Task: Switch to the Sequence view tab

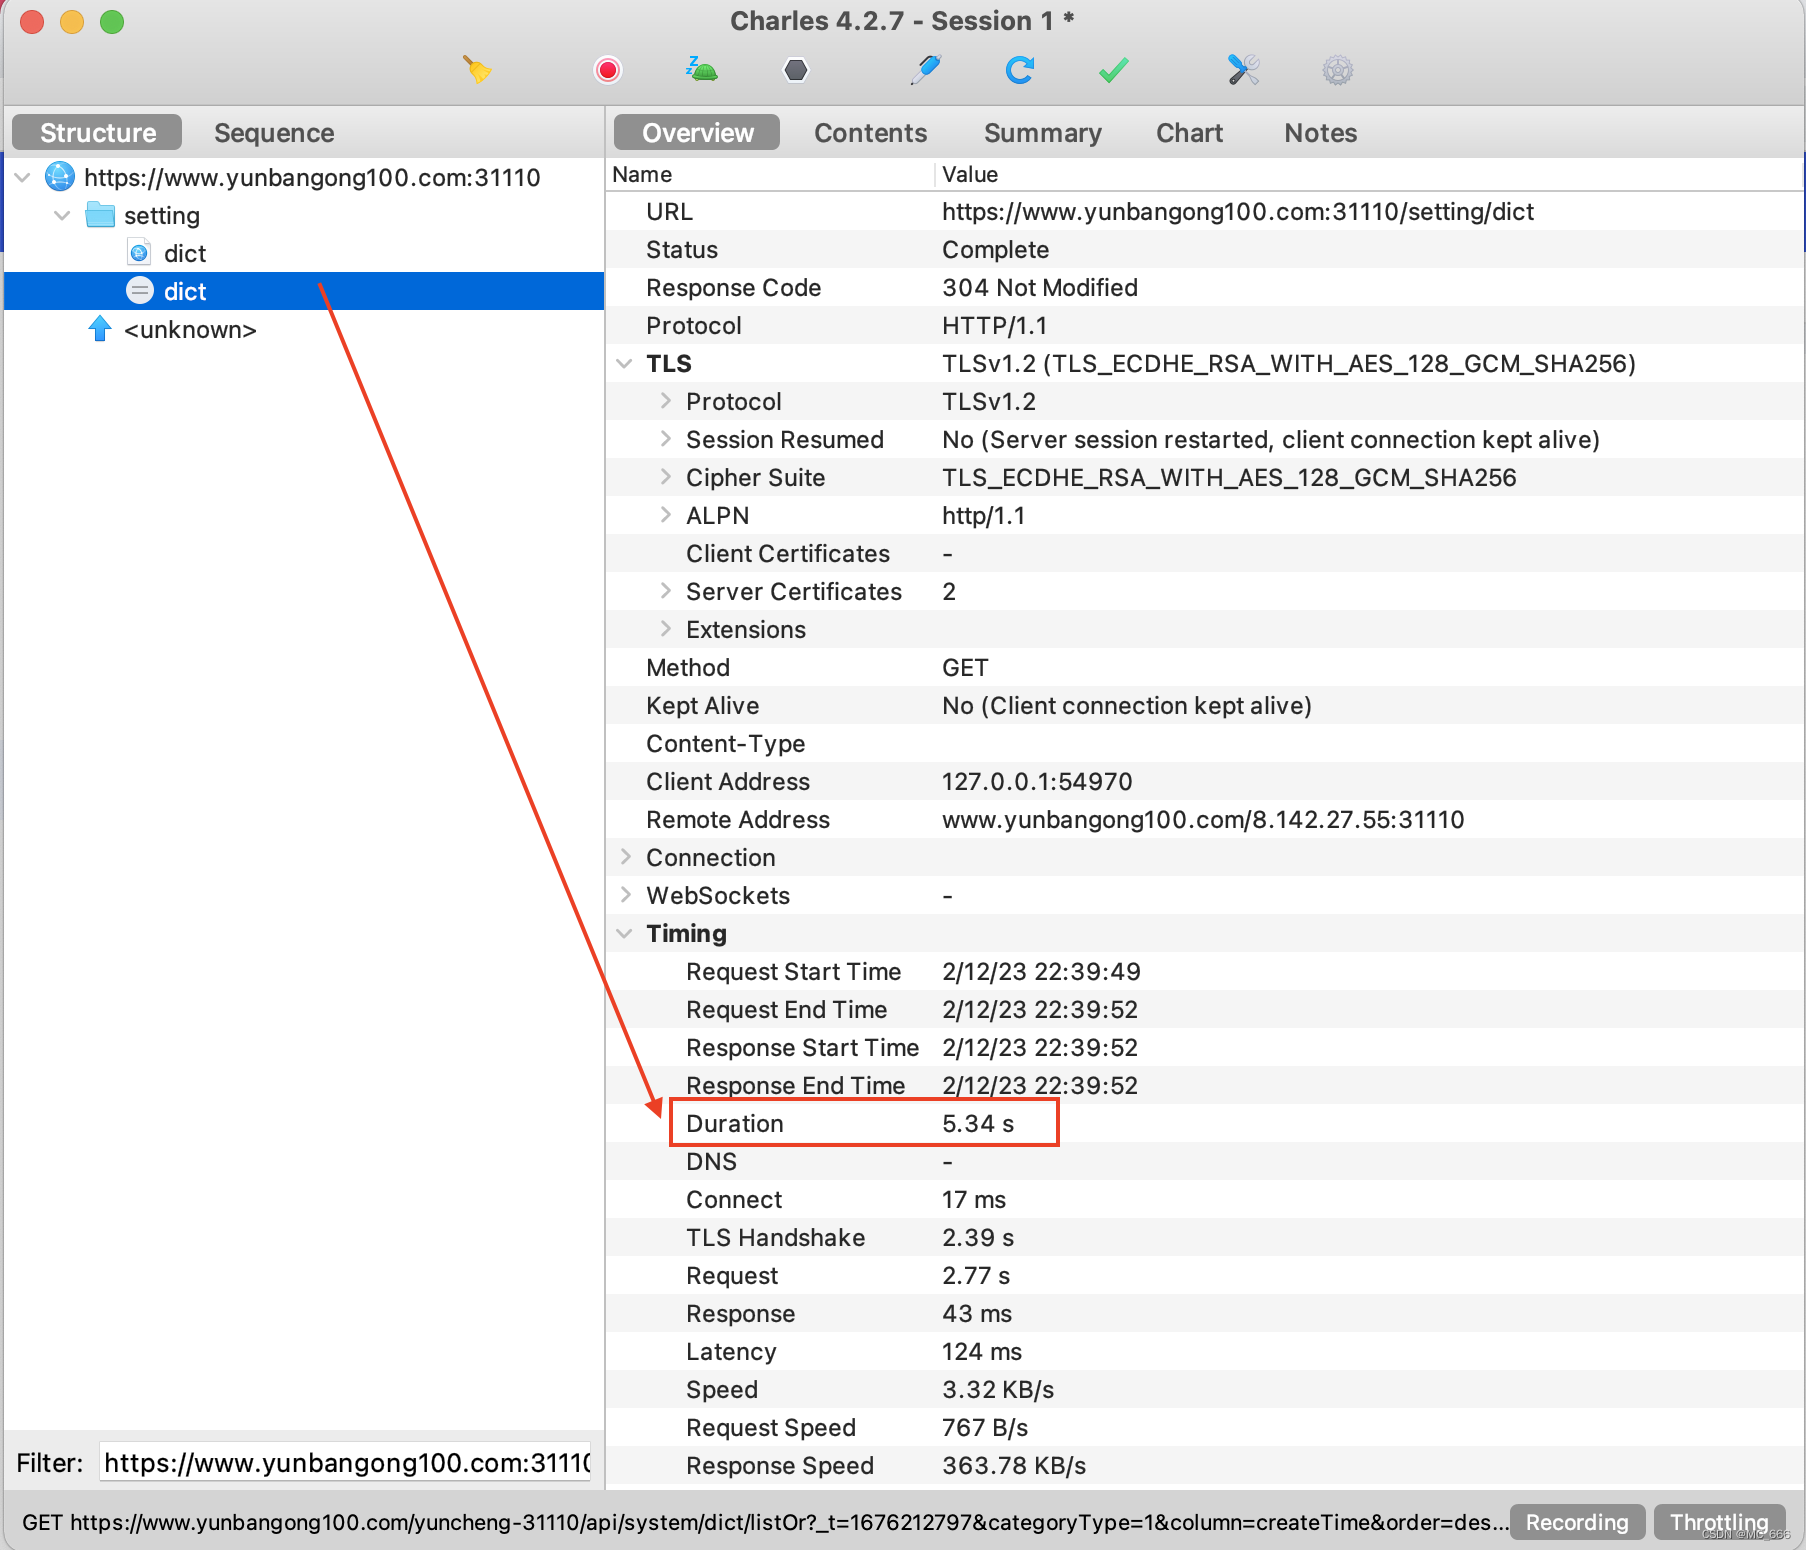Action: (x=274, y=133)
